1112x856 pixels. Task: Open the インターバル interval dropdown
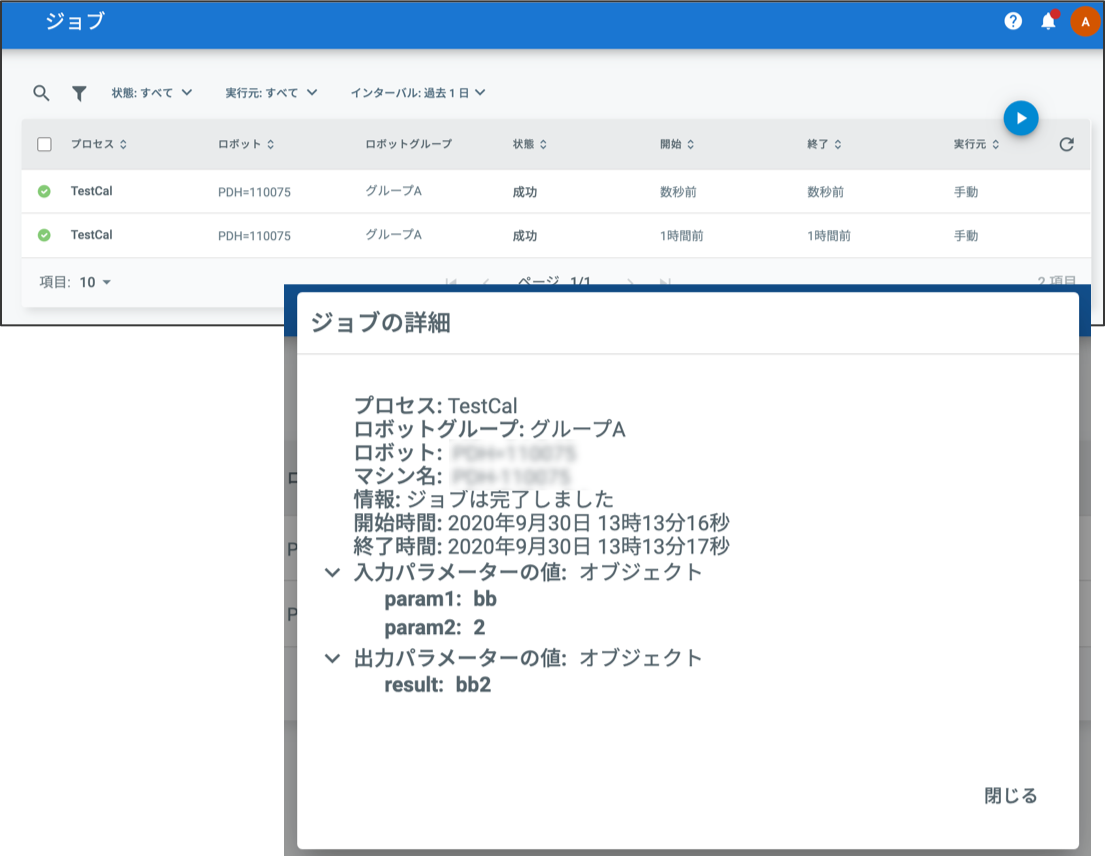(420, 92)
